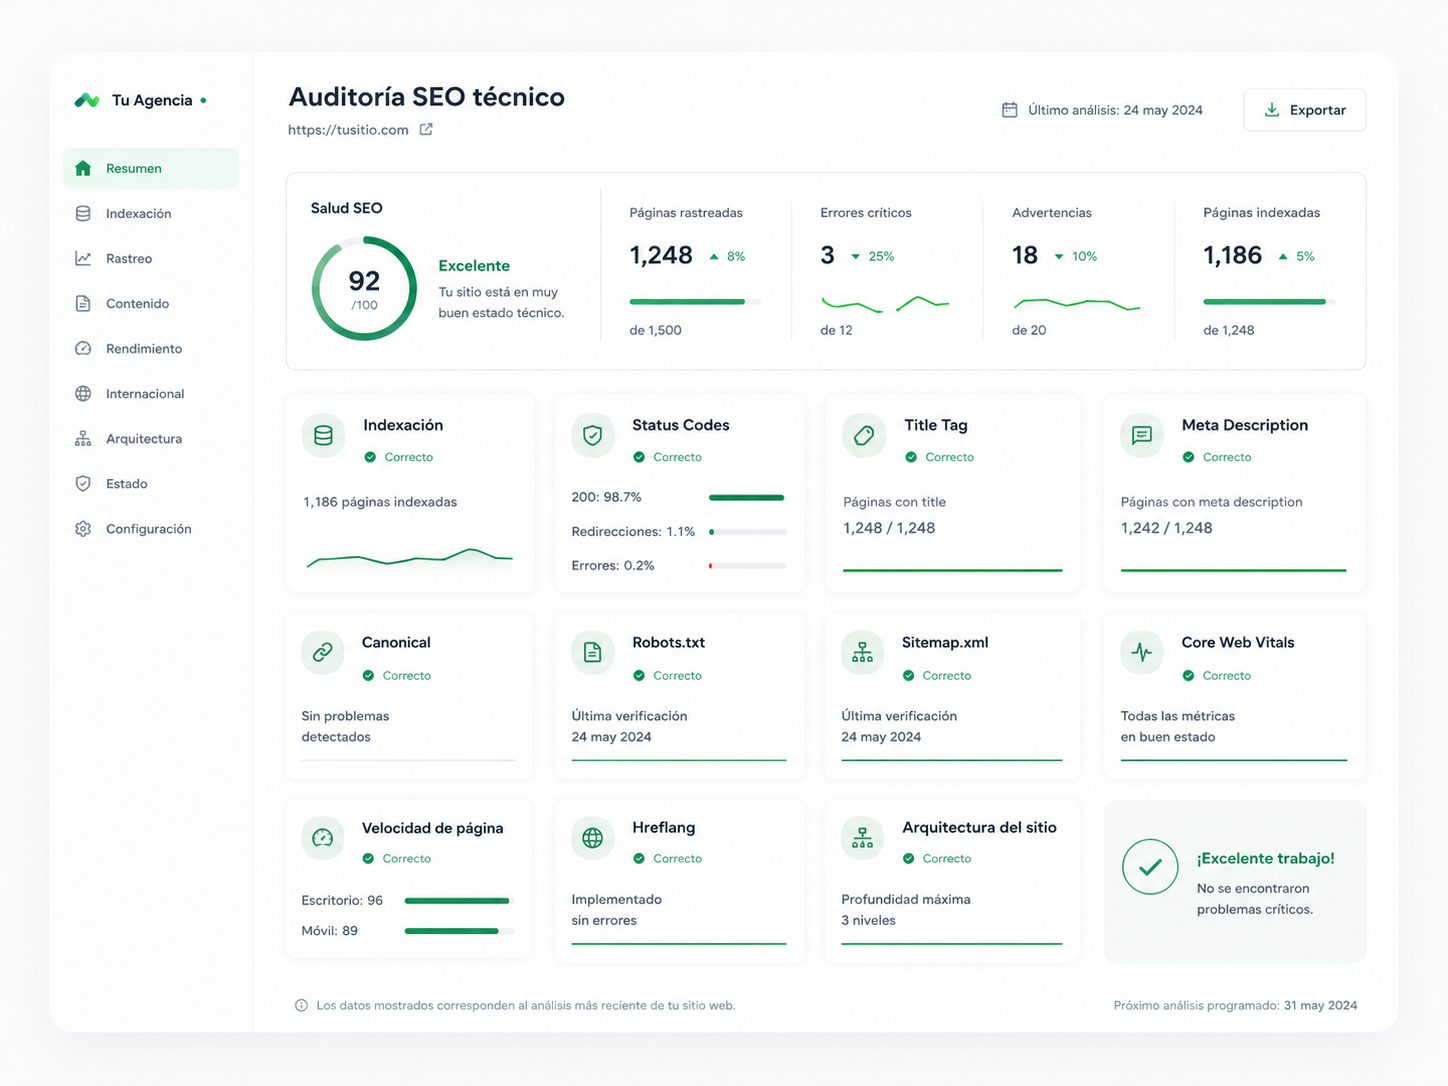Click the Core Web Vitals pulse icon
Viewport: 1448px width, 1086px height.
click(1142, 653)
